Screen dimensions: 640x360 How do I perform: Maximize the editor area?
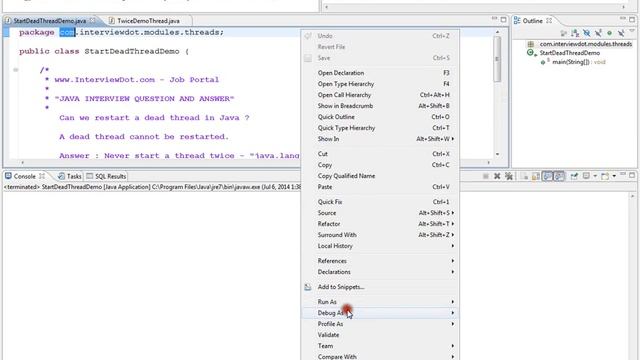point(503,20)
